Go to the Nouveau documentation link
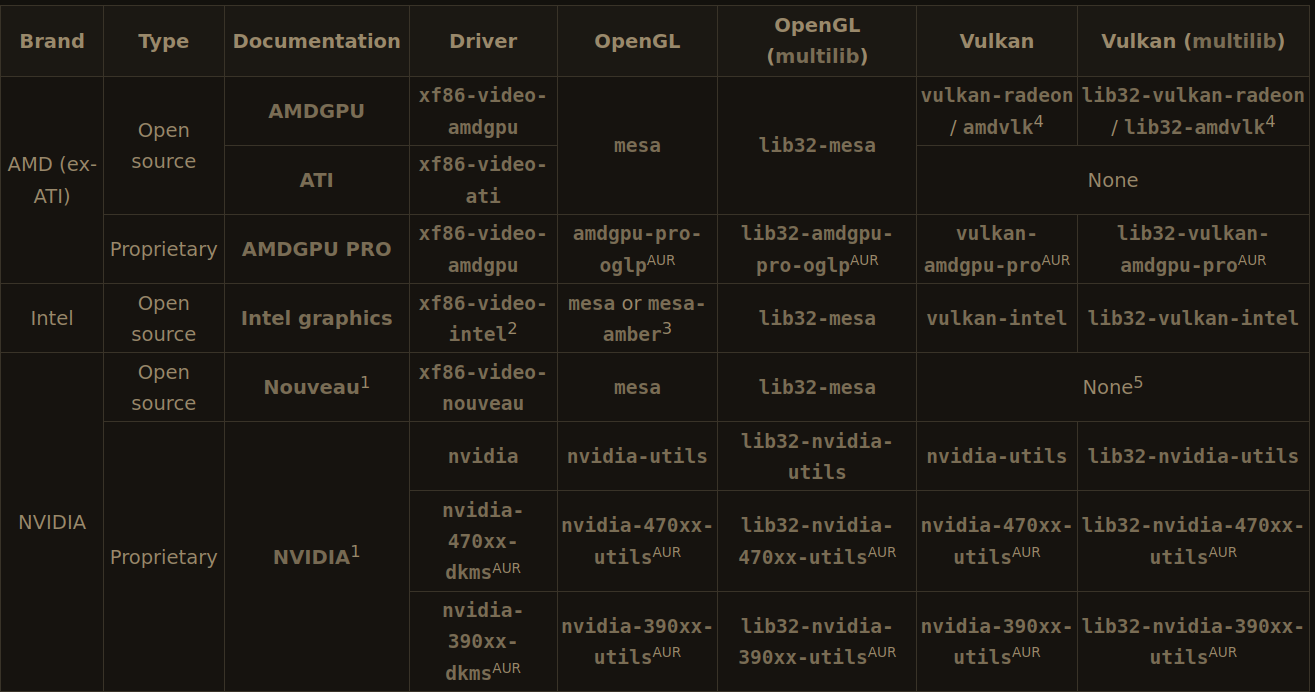Viewport: 1315px width, 692px height. pos(311,387)
